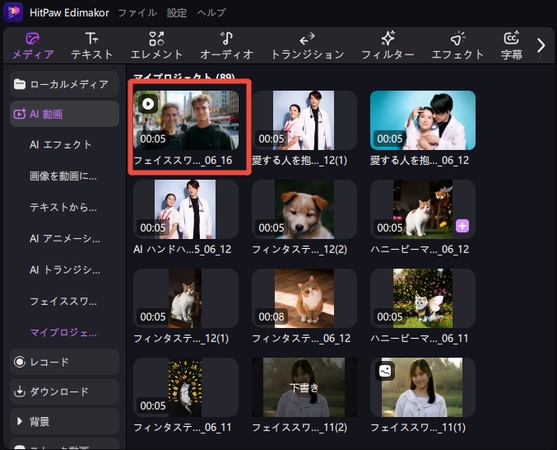Image resolution: width=557 pixels, height=450 pixels.
Task: Select the ハニービーマ..._06_11 thumbnail
Action: click(x=423, y=298)
